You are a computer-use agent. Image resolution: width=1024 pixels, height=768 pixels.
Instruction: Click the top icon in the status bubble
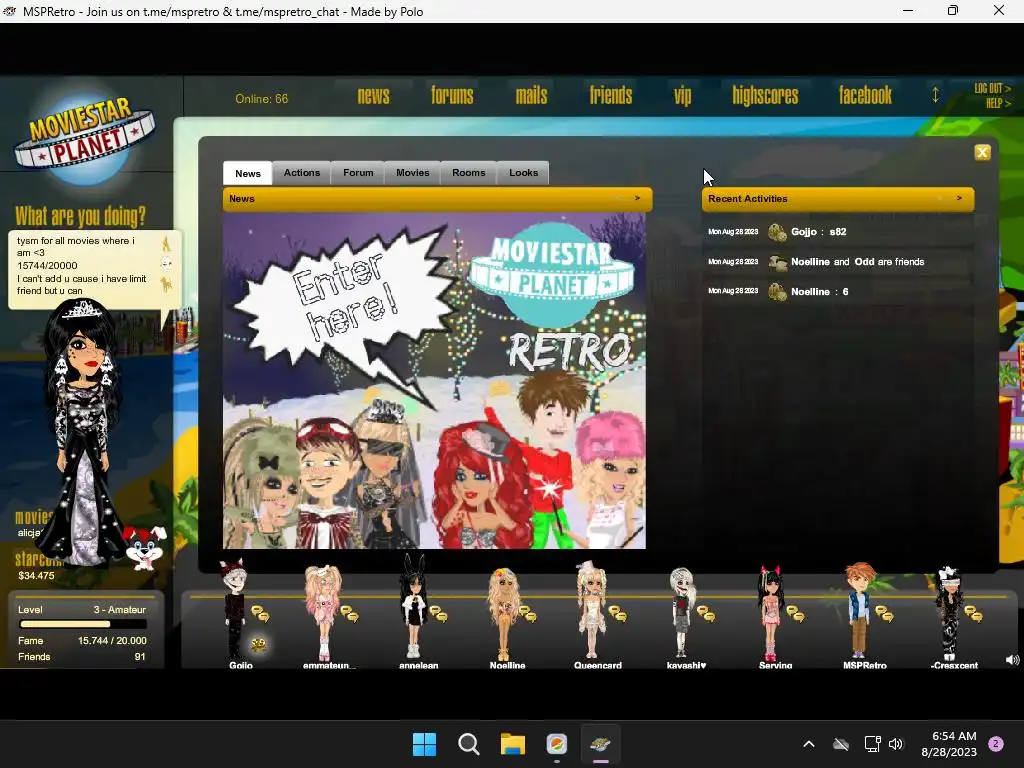point(167,244)
